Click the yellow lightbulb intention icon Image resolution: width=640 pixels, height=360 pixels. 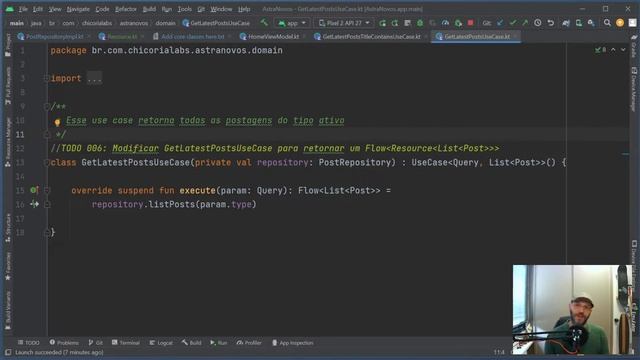point(57,122)
